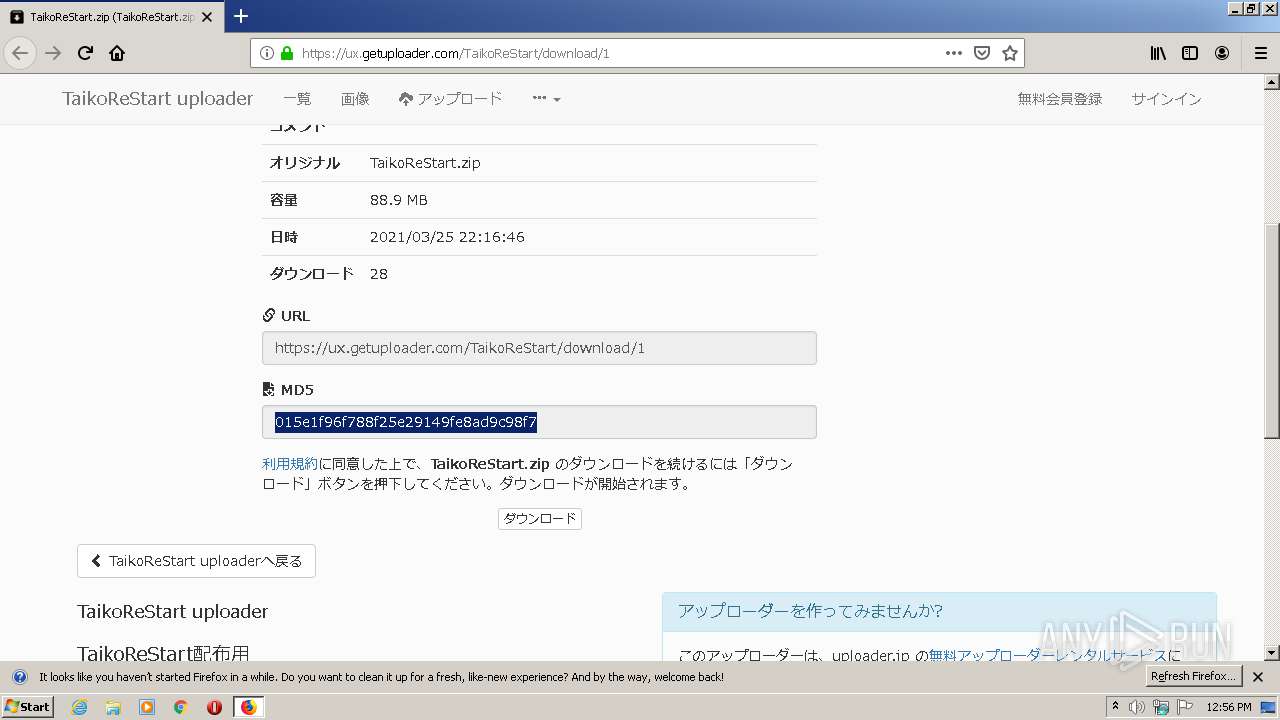Click the Refresh Firefox button

tap(1193, 677)
